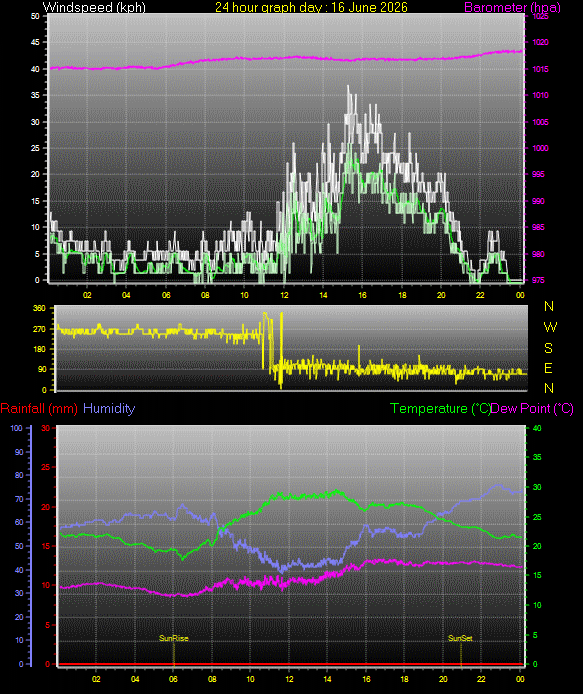Select the 'Rainfall (mm)' legend label
The height and width of the screenshot is (694, 583).
(x=39, y=408)
